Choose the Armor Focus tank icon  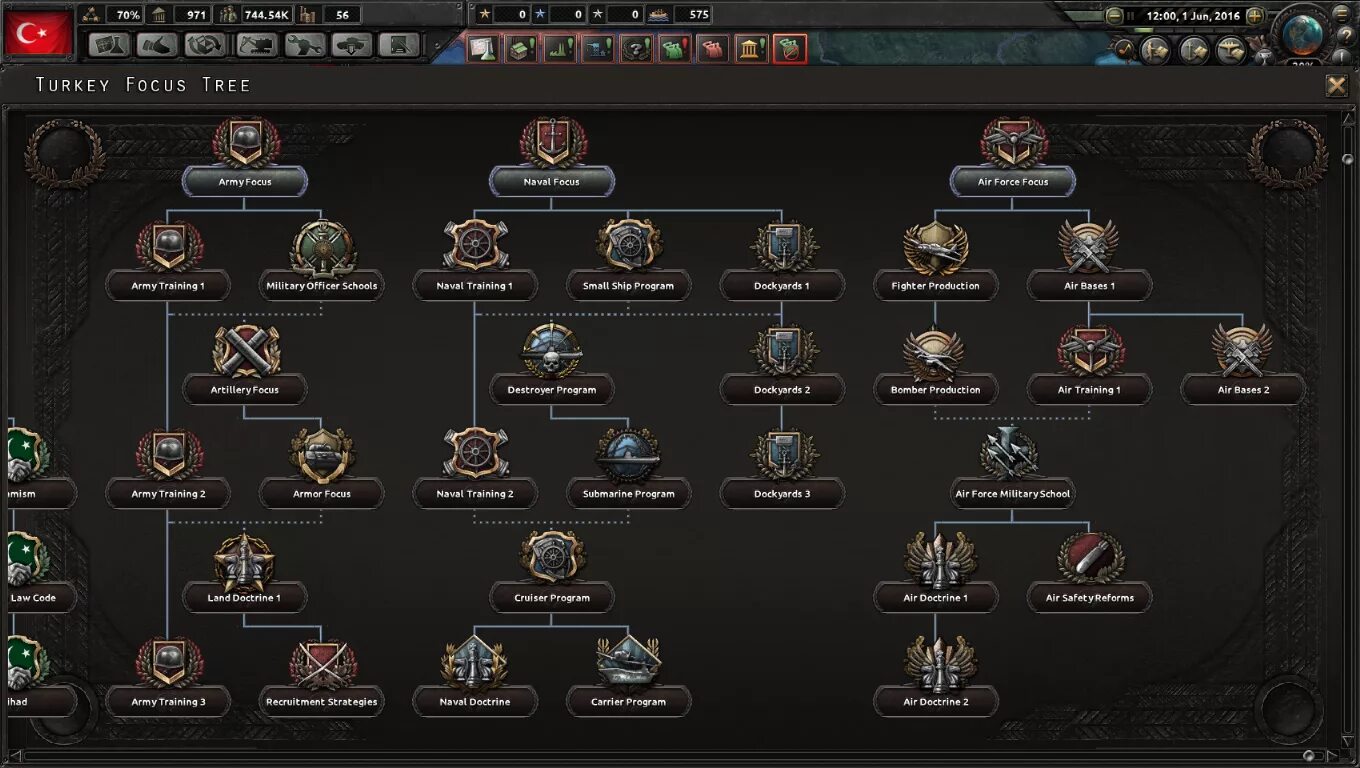click(x=322, y=457)
